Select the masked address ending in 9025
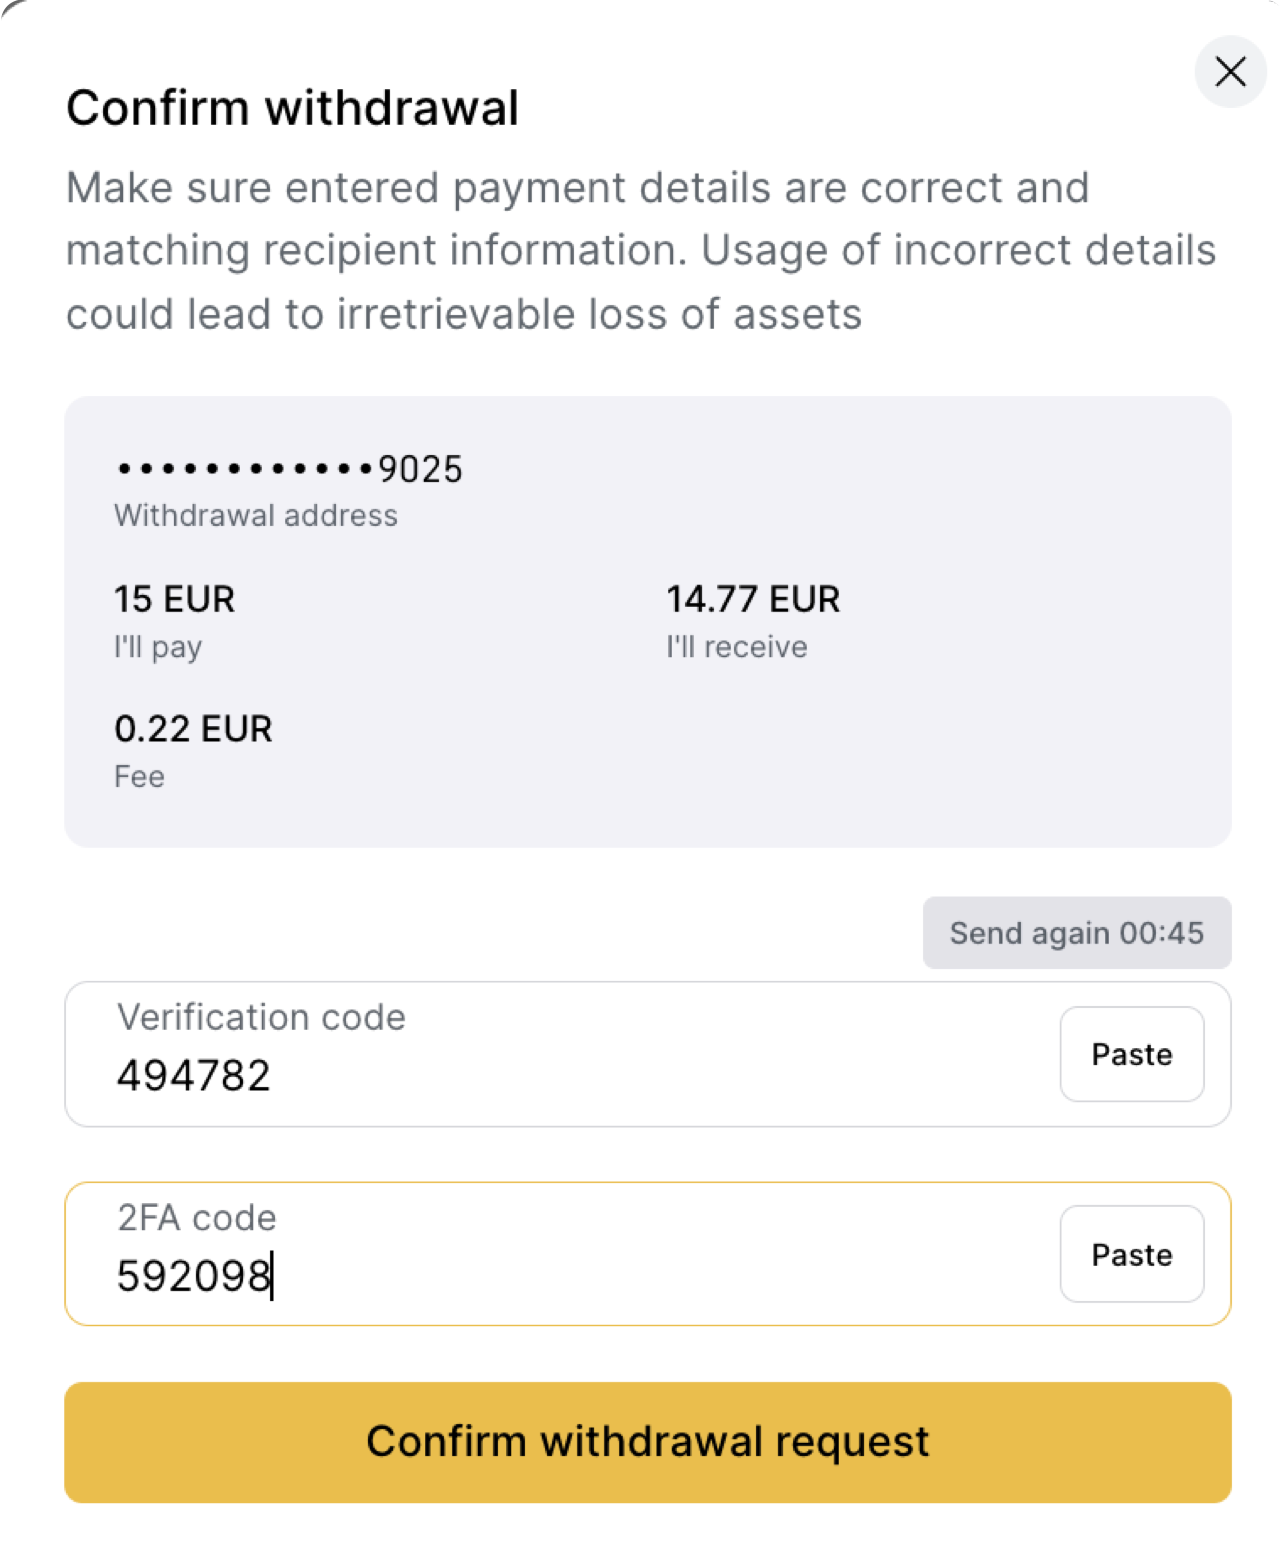The image size is (1286, 1564). [x=288, y=469]
